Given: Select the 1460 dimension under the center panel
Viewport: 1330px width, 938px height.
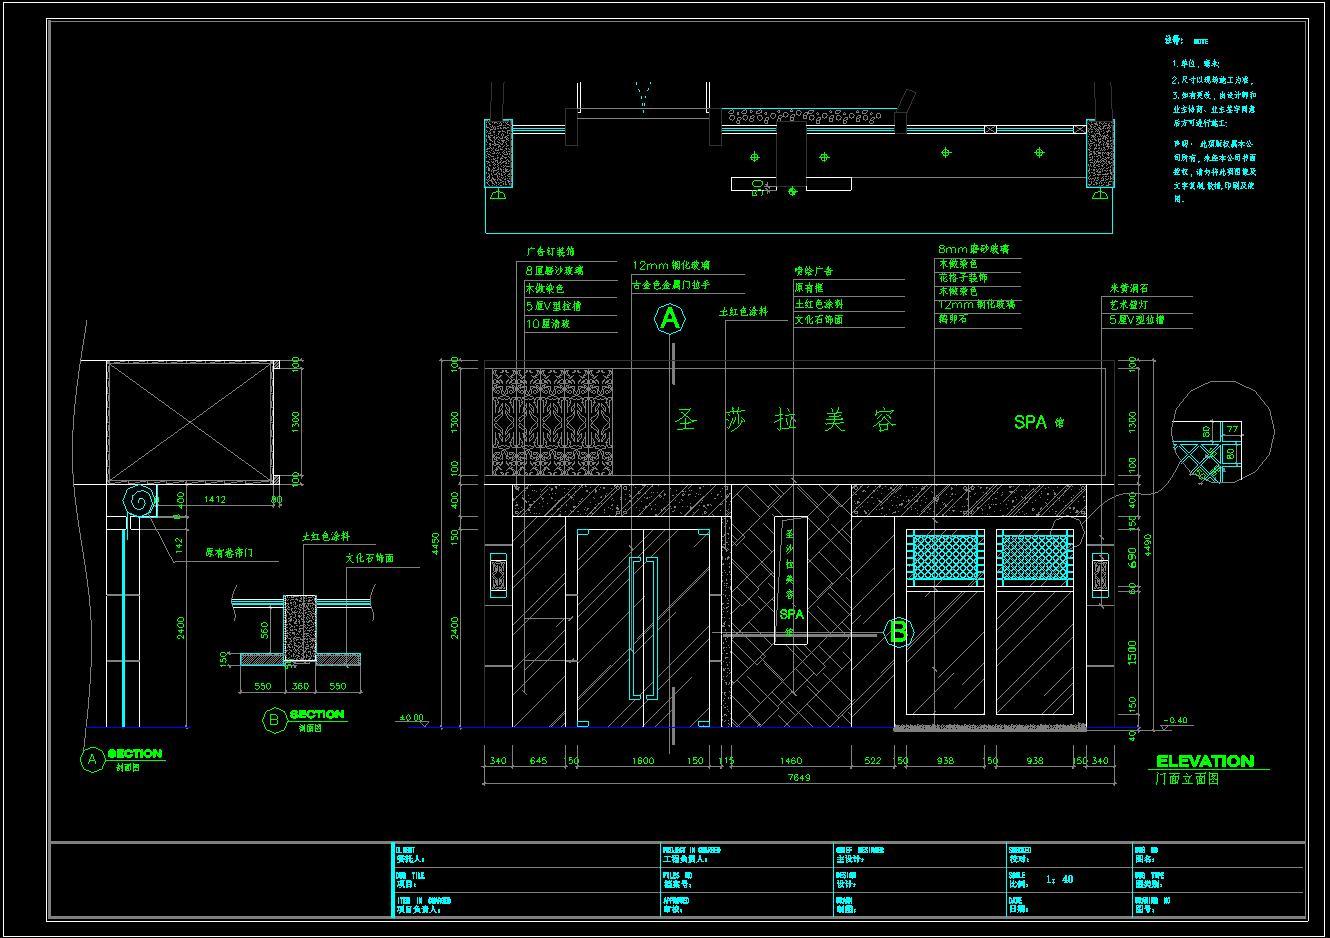Looking at the screenshot, I should (x=790, y=761).
